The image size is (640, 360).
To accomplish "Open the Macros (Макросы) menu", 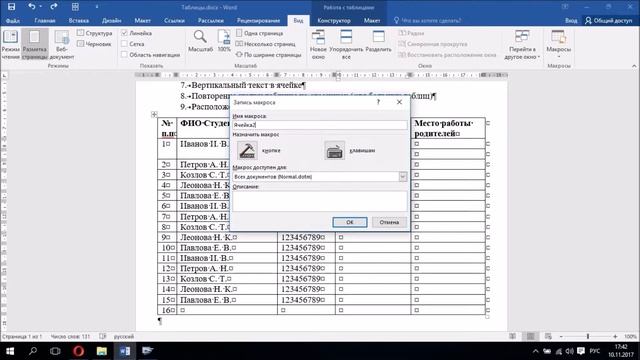I will [x=558, y=43].
